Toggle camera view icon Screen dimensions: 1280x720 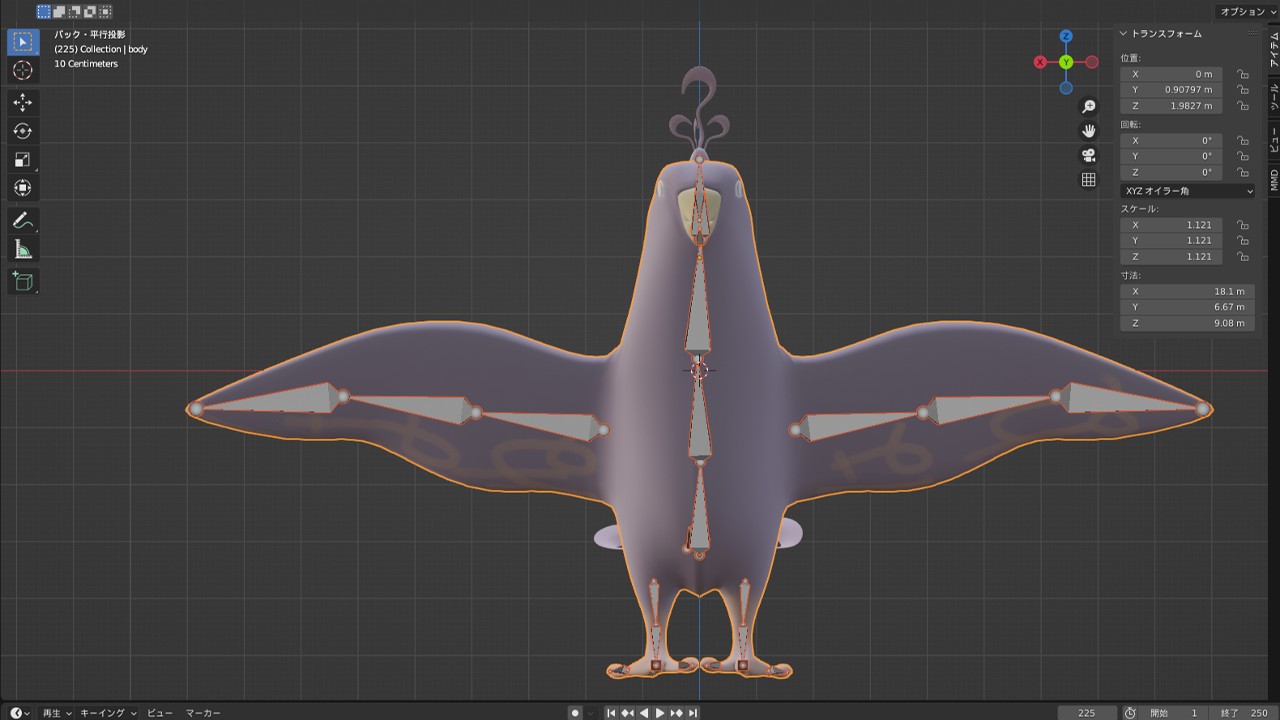pos(1089,155)
